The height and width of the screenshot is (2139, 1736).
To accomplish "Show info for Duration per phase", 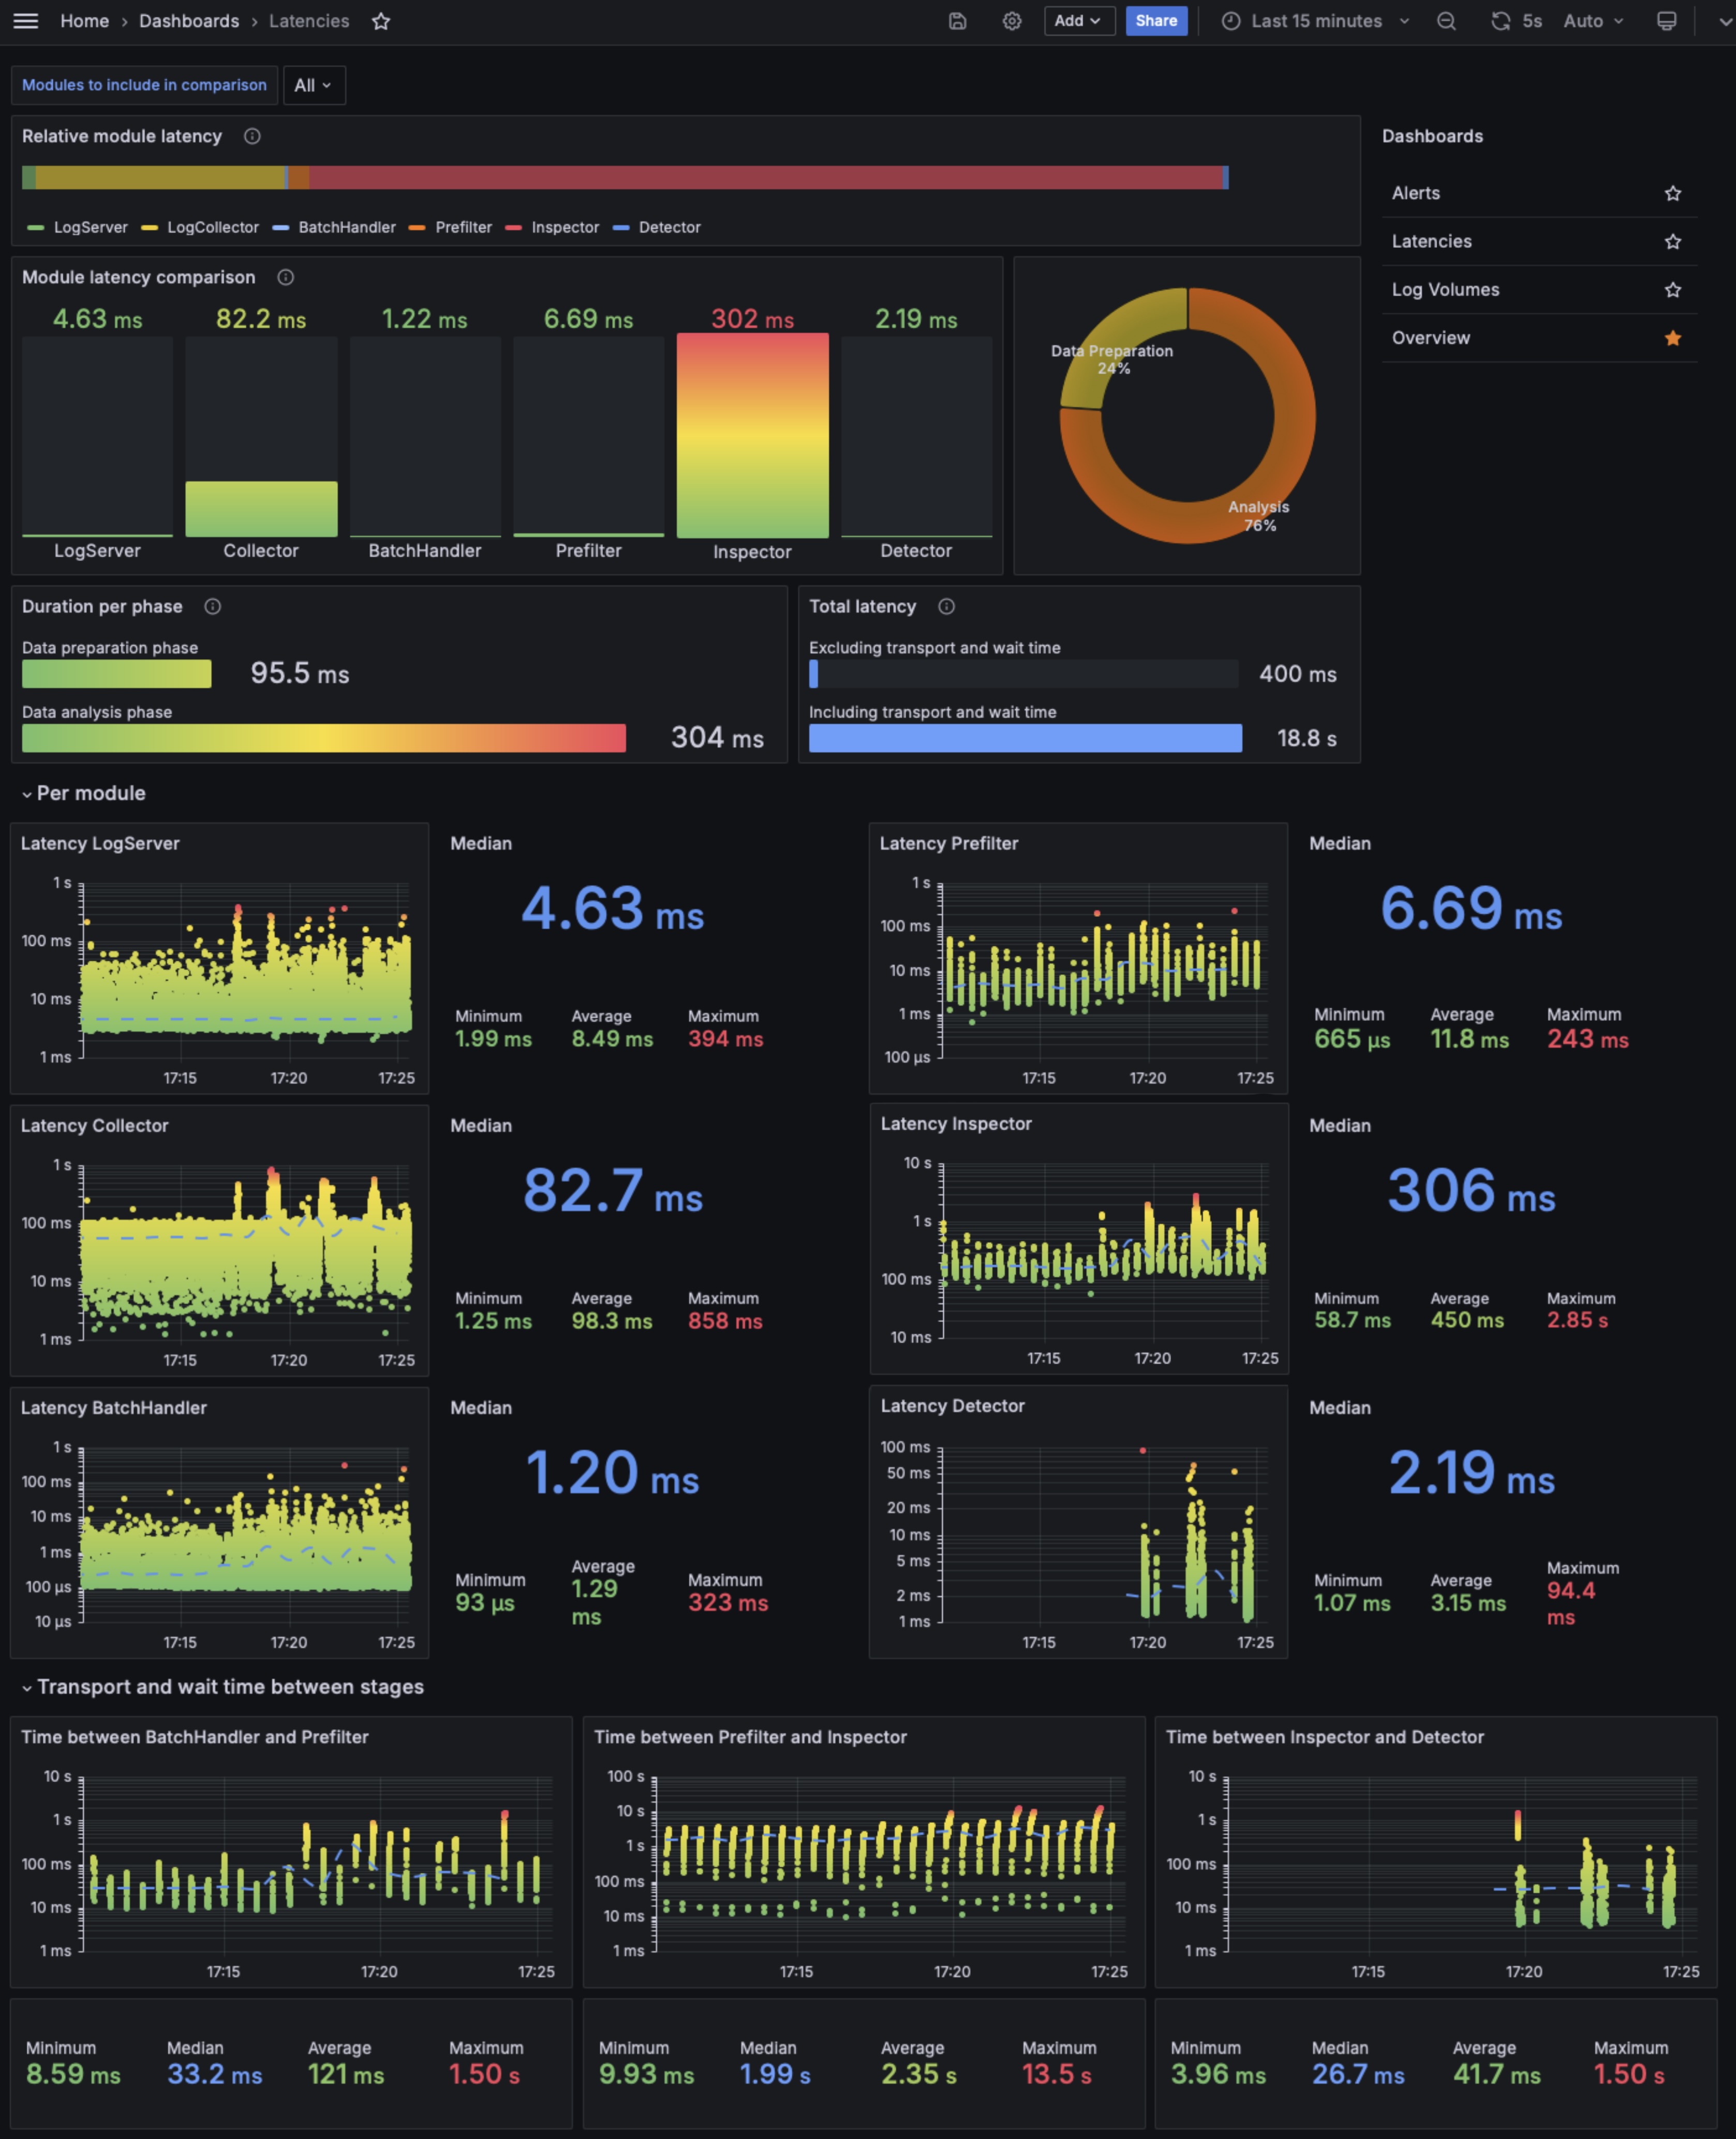I will 212,606.
